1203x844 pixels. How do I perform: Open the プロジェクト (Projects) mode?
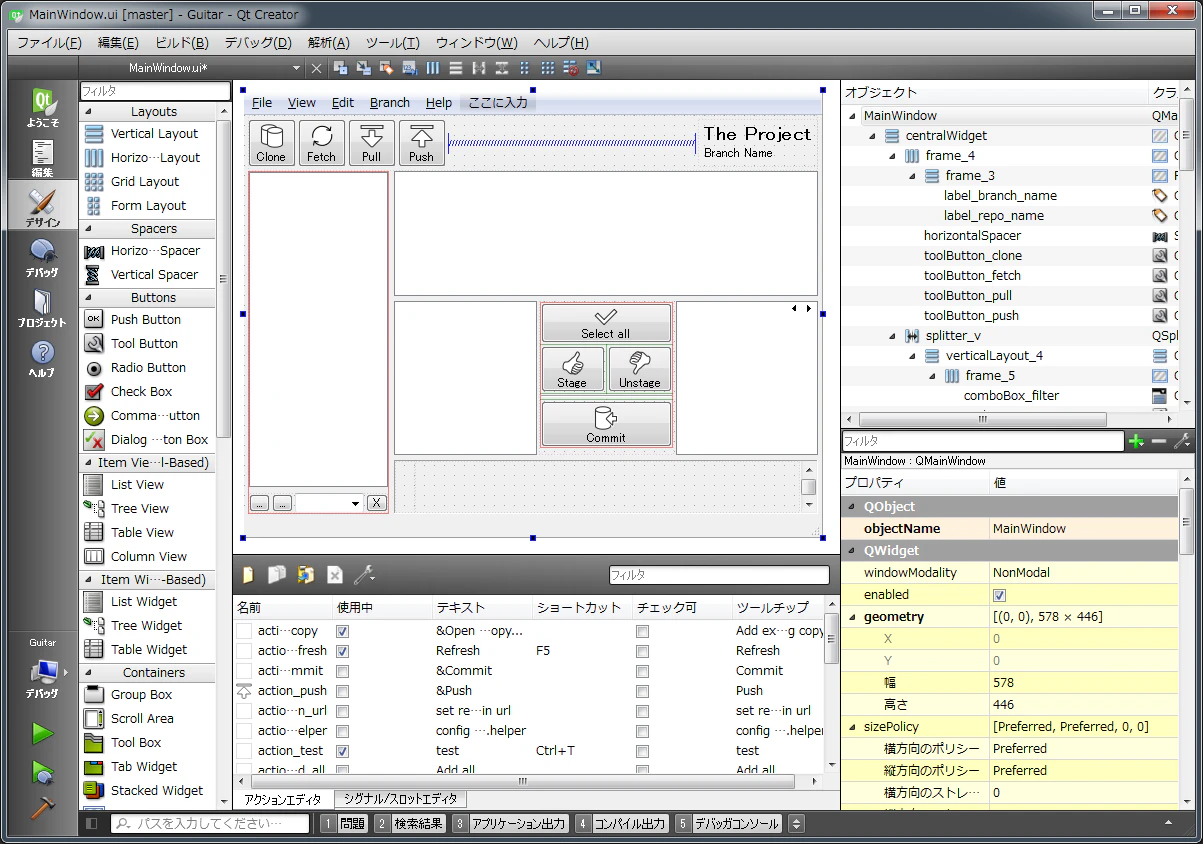pyautogui.click(x=43, y=307)
